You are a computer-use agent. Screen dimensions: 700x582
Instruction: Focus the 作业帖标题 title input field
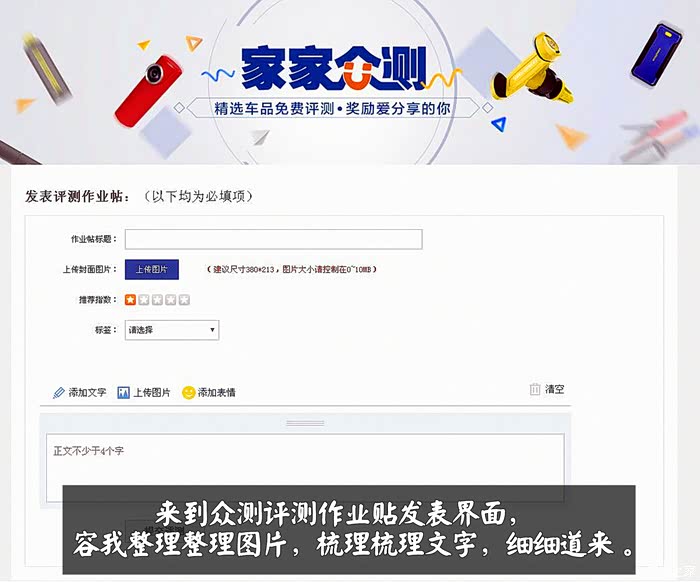(274, 239)
